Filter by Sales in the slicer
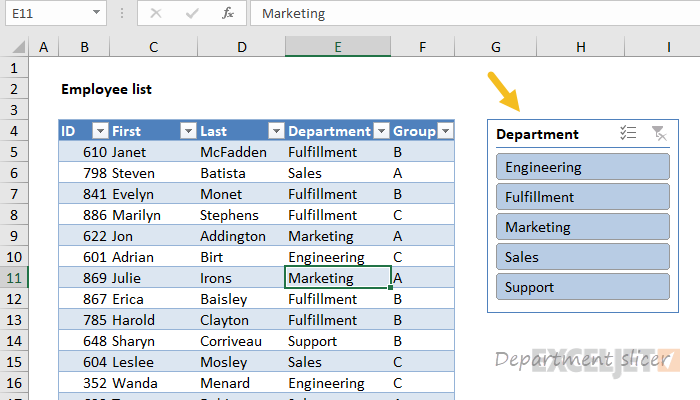This screenshot has width=700, height=400. tap(583, 257)
